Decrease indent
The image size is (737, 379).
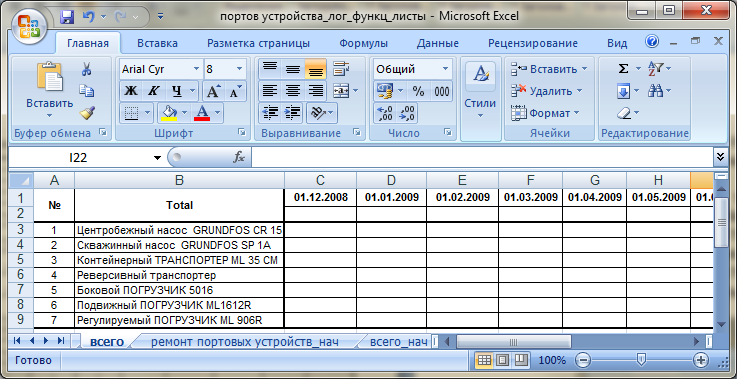[270, 113]
